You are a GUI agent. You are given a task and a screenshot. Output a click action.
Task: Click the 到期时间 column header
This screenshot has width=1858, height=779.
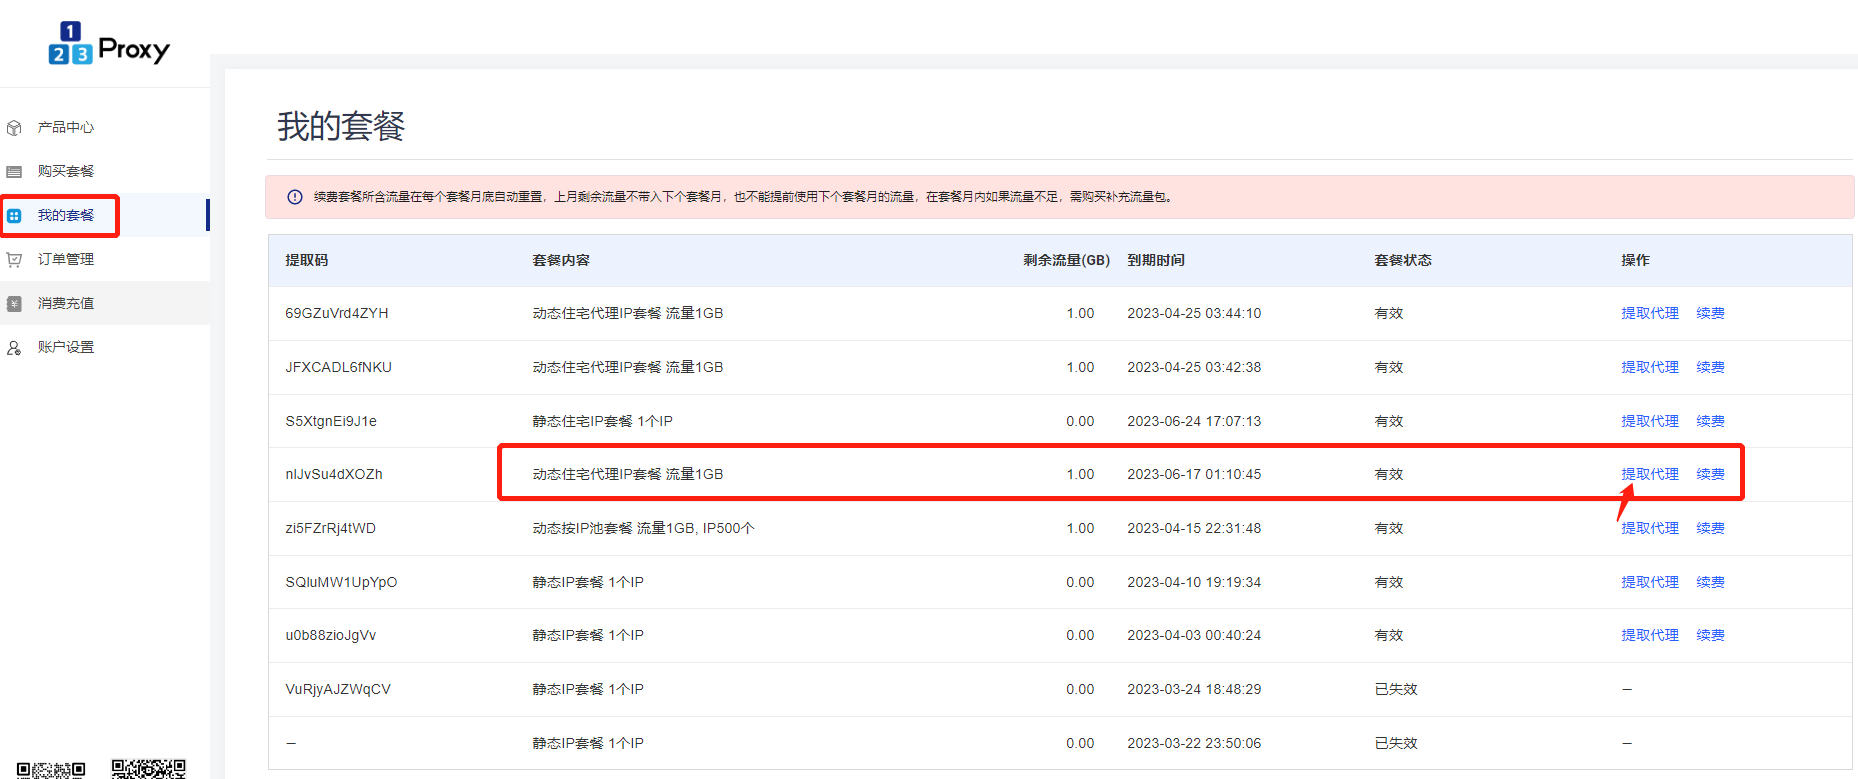tap(1155, 260)
